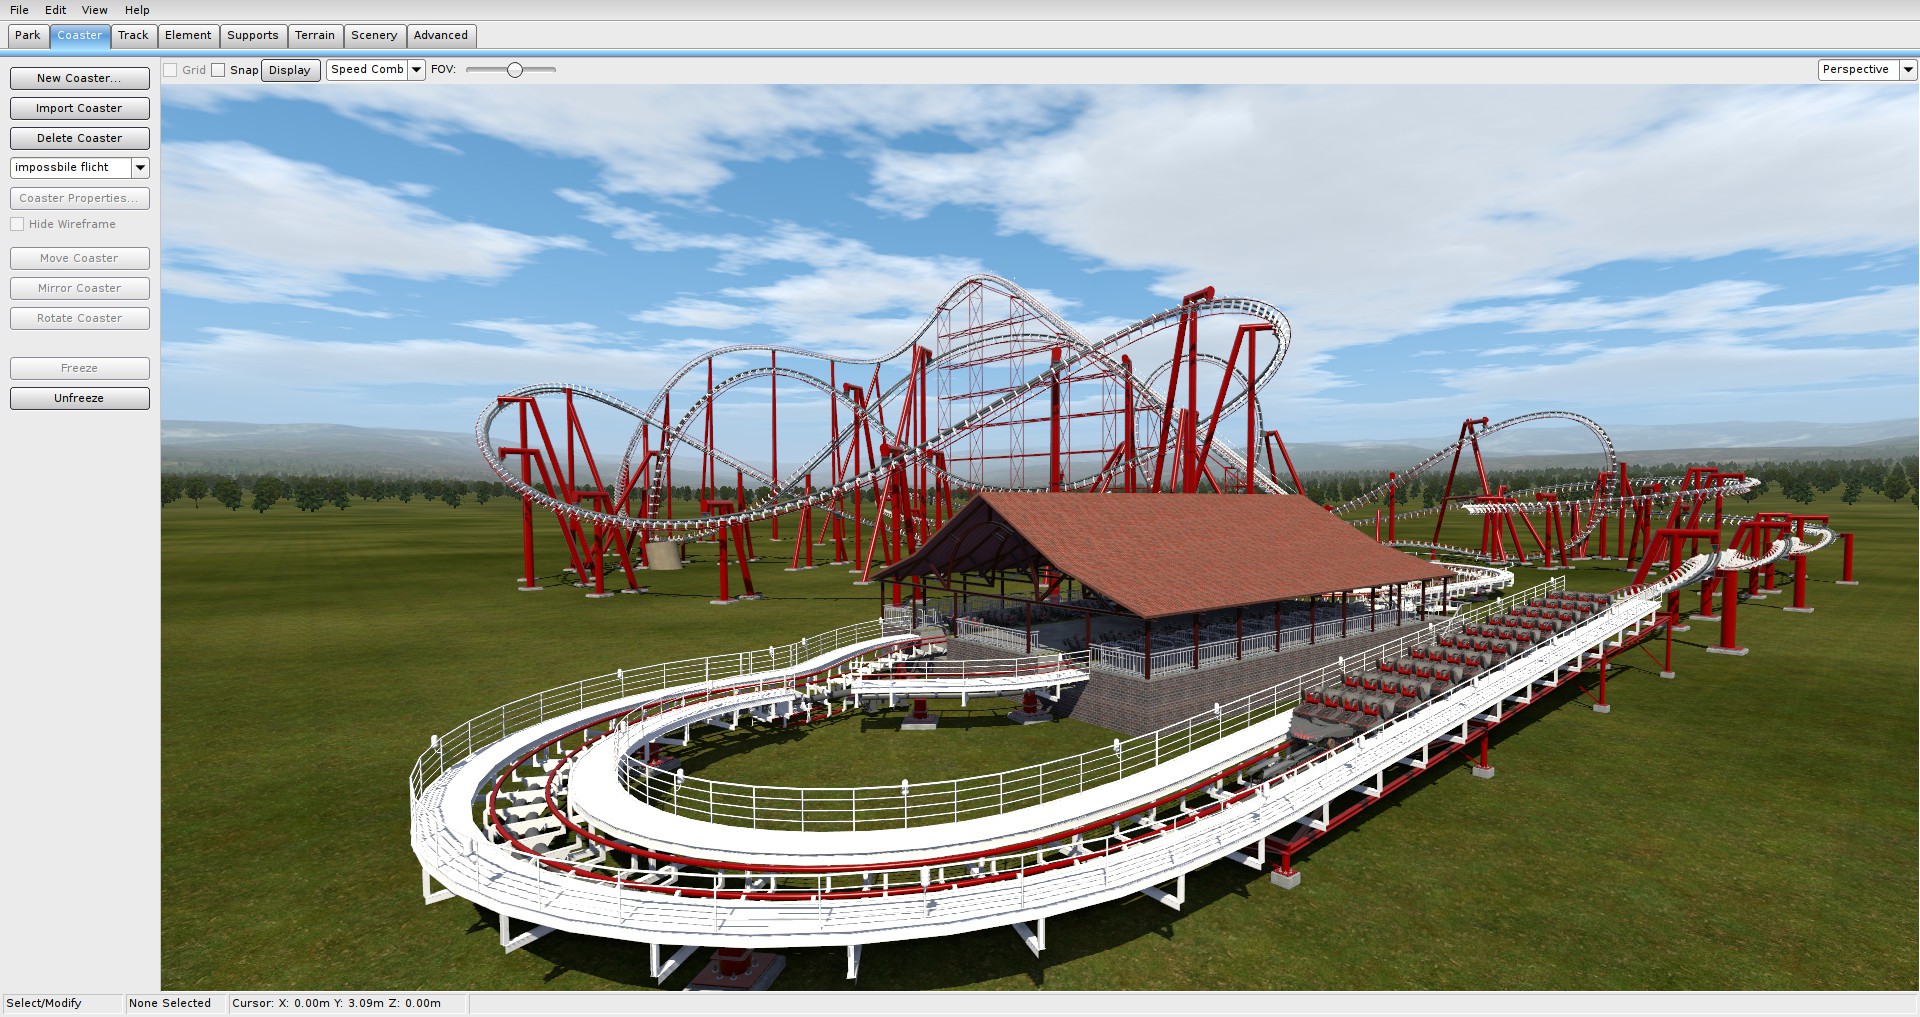Open the Edit menu
The image size is (1920, 1017).
pos(55,10)
